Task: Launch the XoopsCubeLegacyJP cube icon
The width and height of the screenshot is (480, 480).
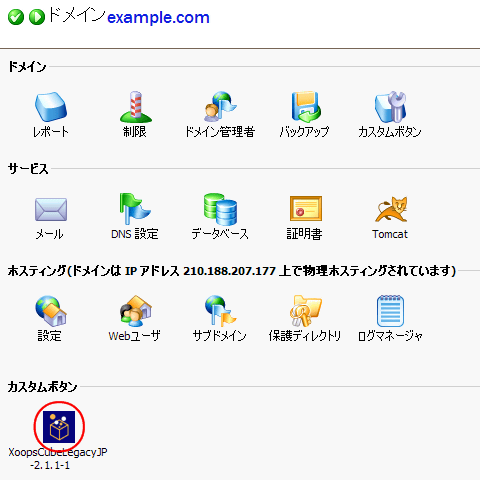Action: [x=59, y=427]
